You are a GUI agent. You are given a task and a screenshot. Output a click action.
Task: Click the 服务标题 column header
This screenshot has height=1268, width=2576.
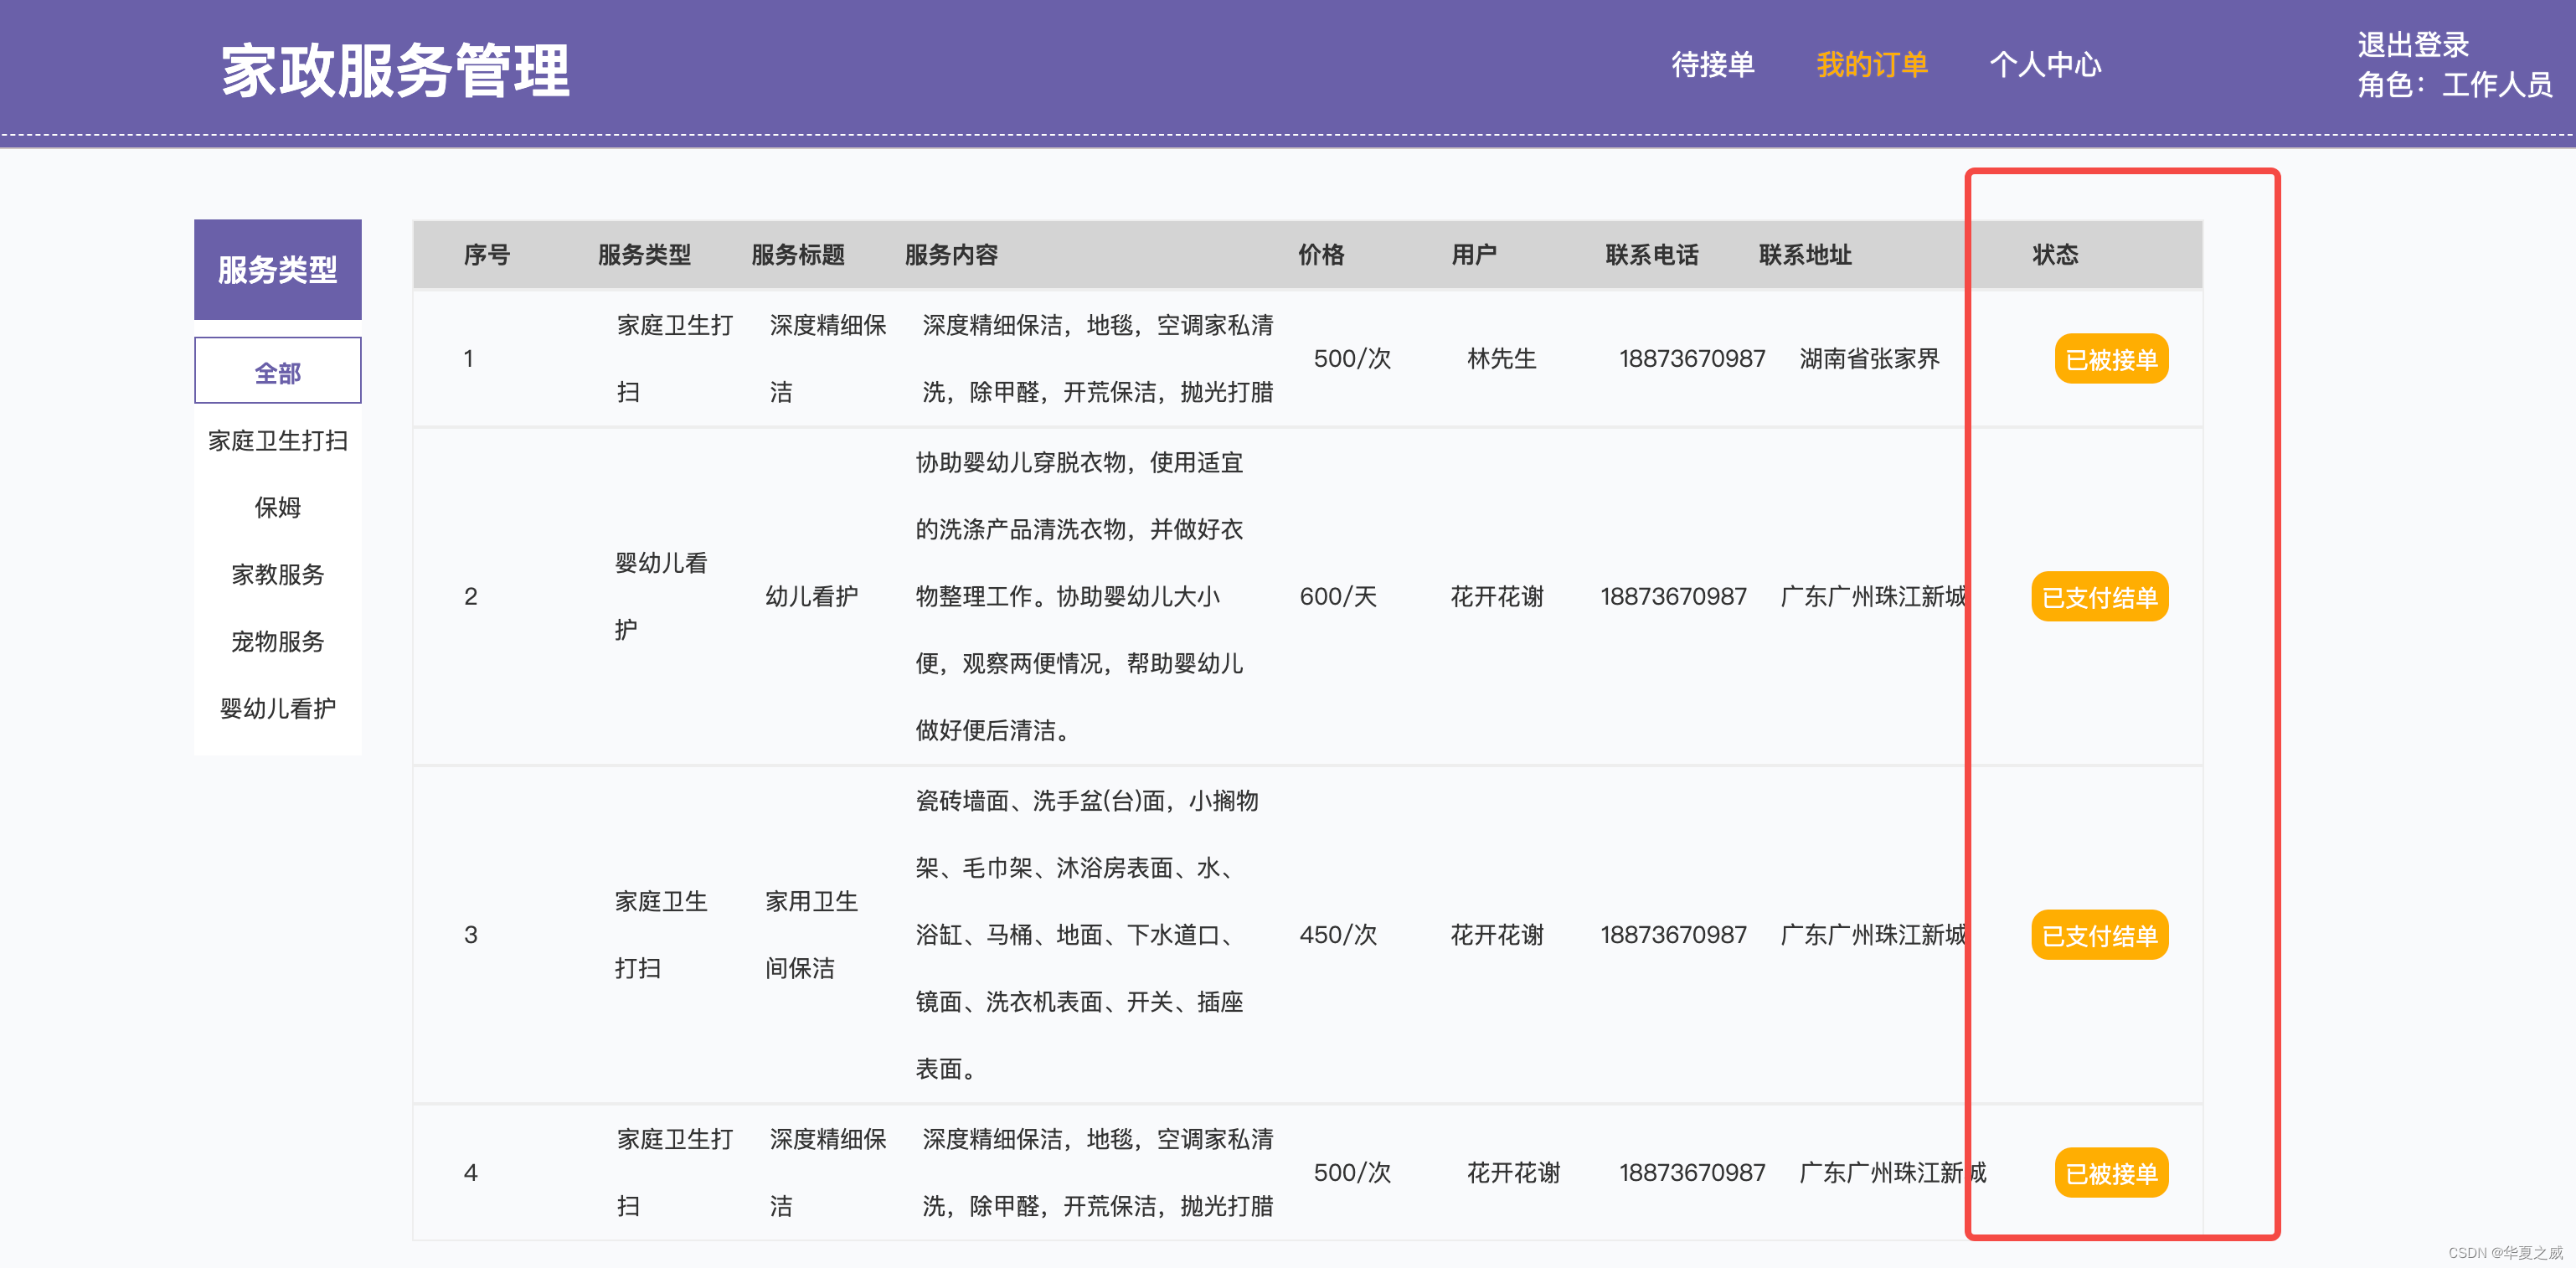(797, 254)
